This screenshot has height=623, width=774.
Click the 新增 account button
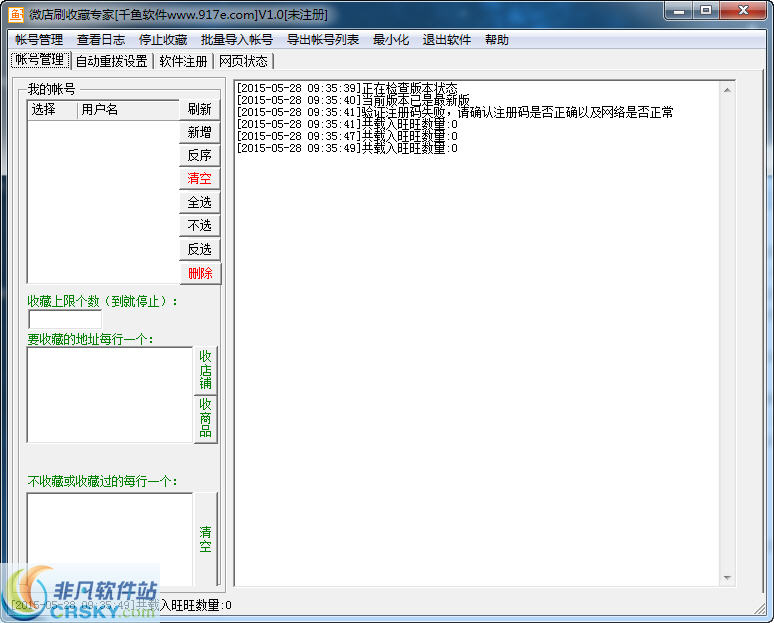click(199, 132)
